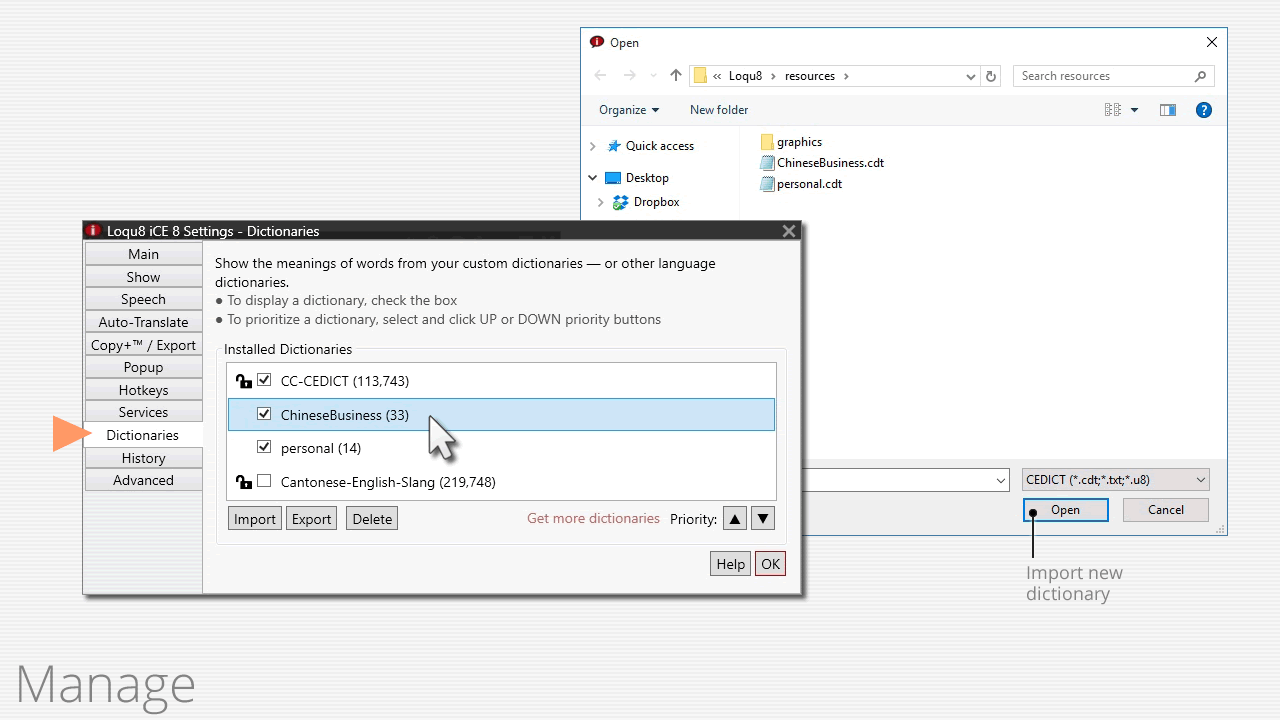Expand the Organize dropdown menu
Screen dimensions: 1280x720
click(x=629, y=110)
